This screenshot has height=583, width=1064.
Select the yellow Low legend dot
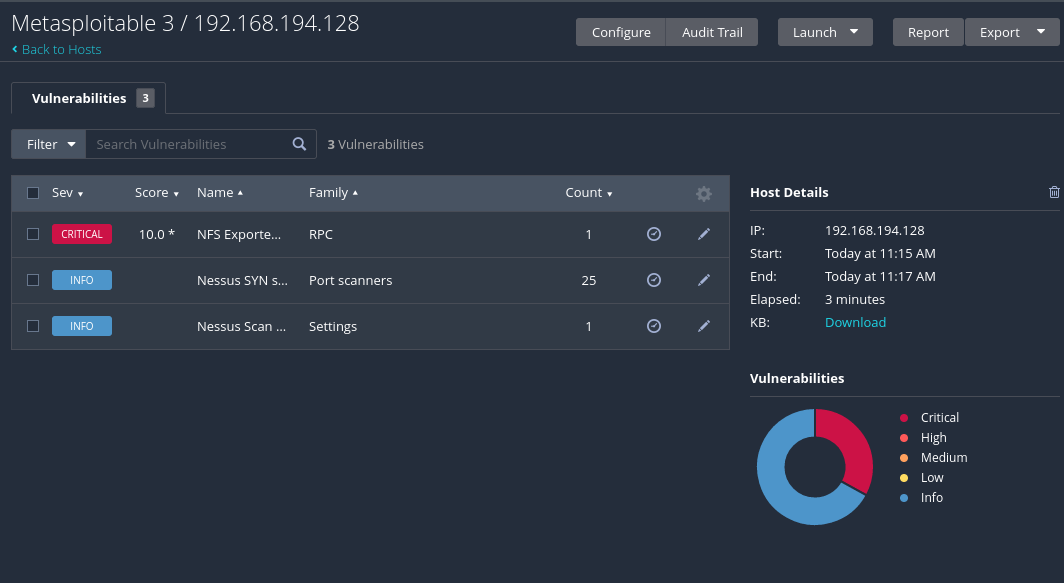(904, 478)
